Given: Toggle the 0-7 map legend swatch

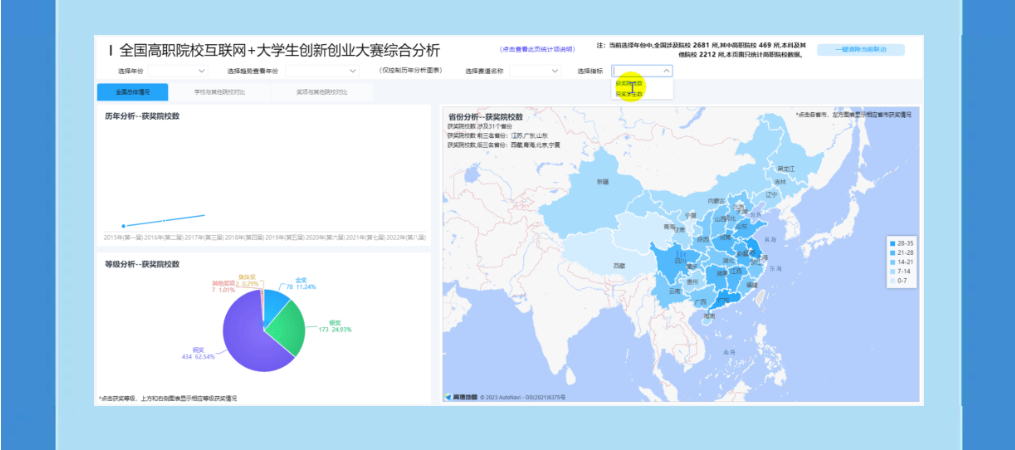Looking at the screenshot, I should click(x=891, y=281).
